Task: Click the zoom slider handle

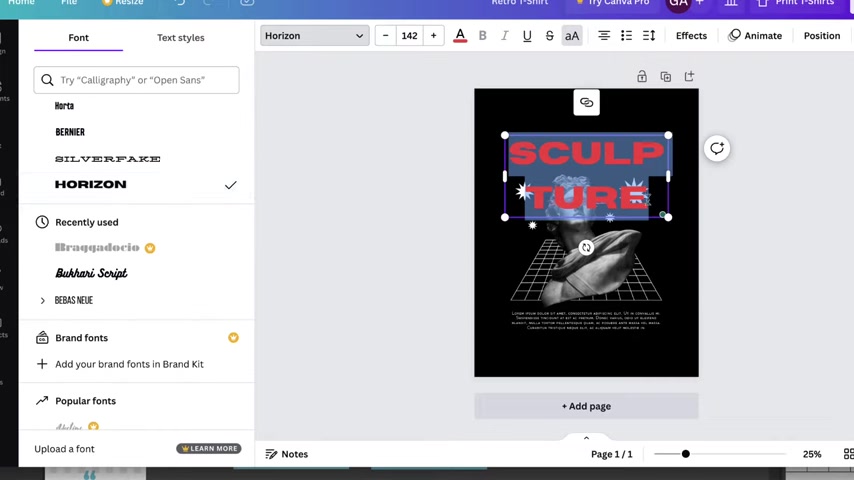Action: tap(686, 454)
